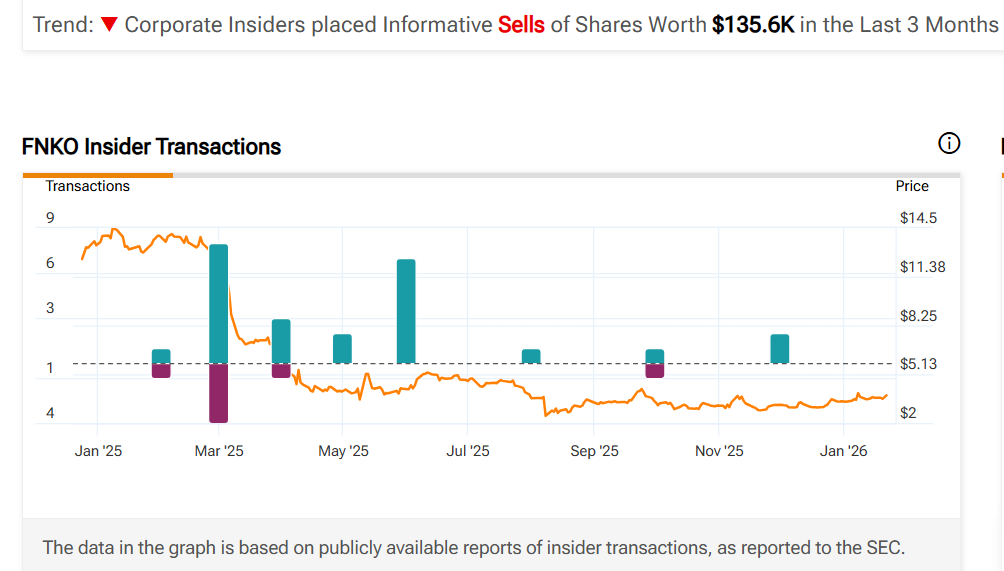Screen dimensions: 1004x571
Task: Click the $135.6K value in the trend line
Action: point(752,25)
